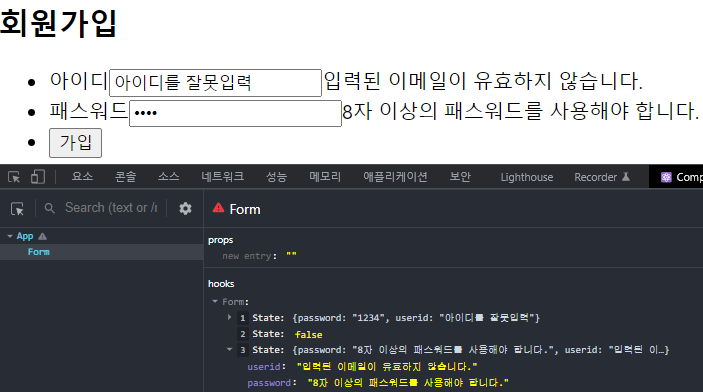Click the invalid email error message on page
Screen dimensions: 703x392
coord(483,81)
